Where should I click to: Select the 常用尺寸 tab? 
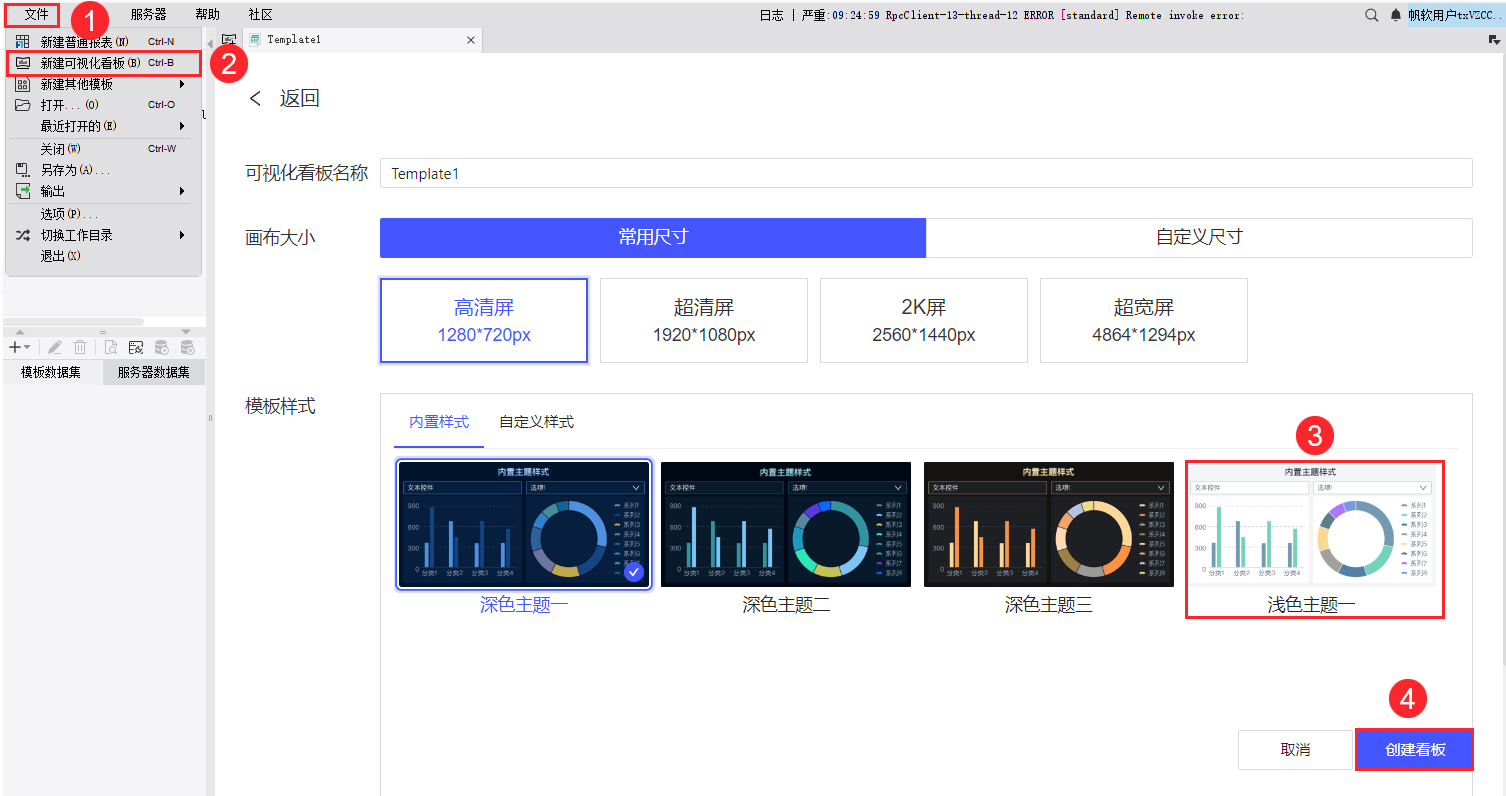653,237
